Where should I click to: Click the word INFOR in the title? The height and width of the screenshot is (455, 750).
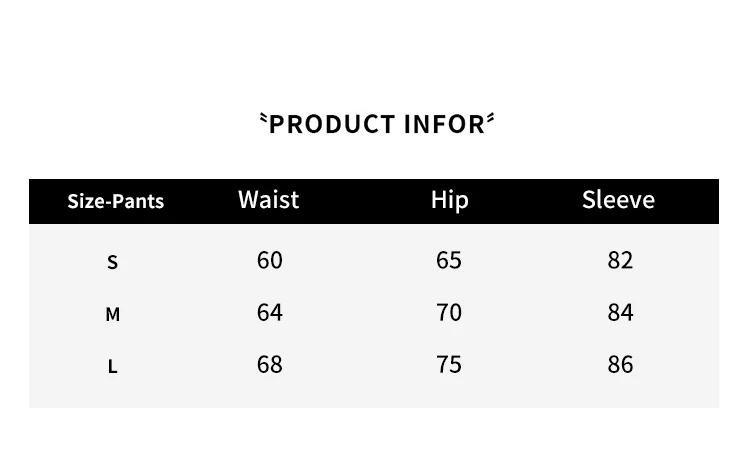tap(444, 125)
